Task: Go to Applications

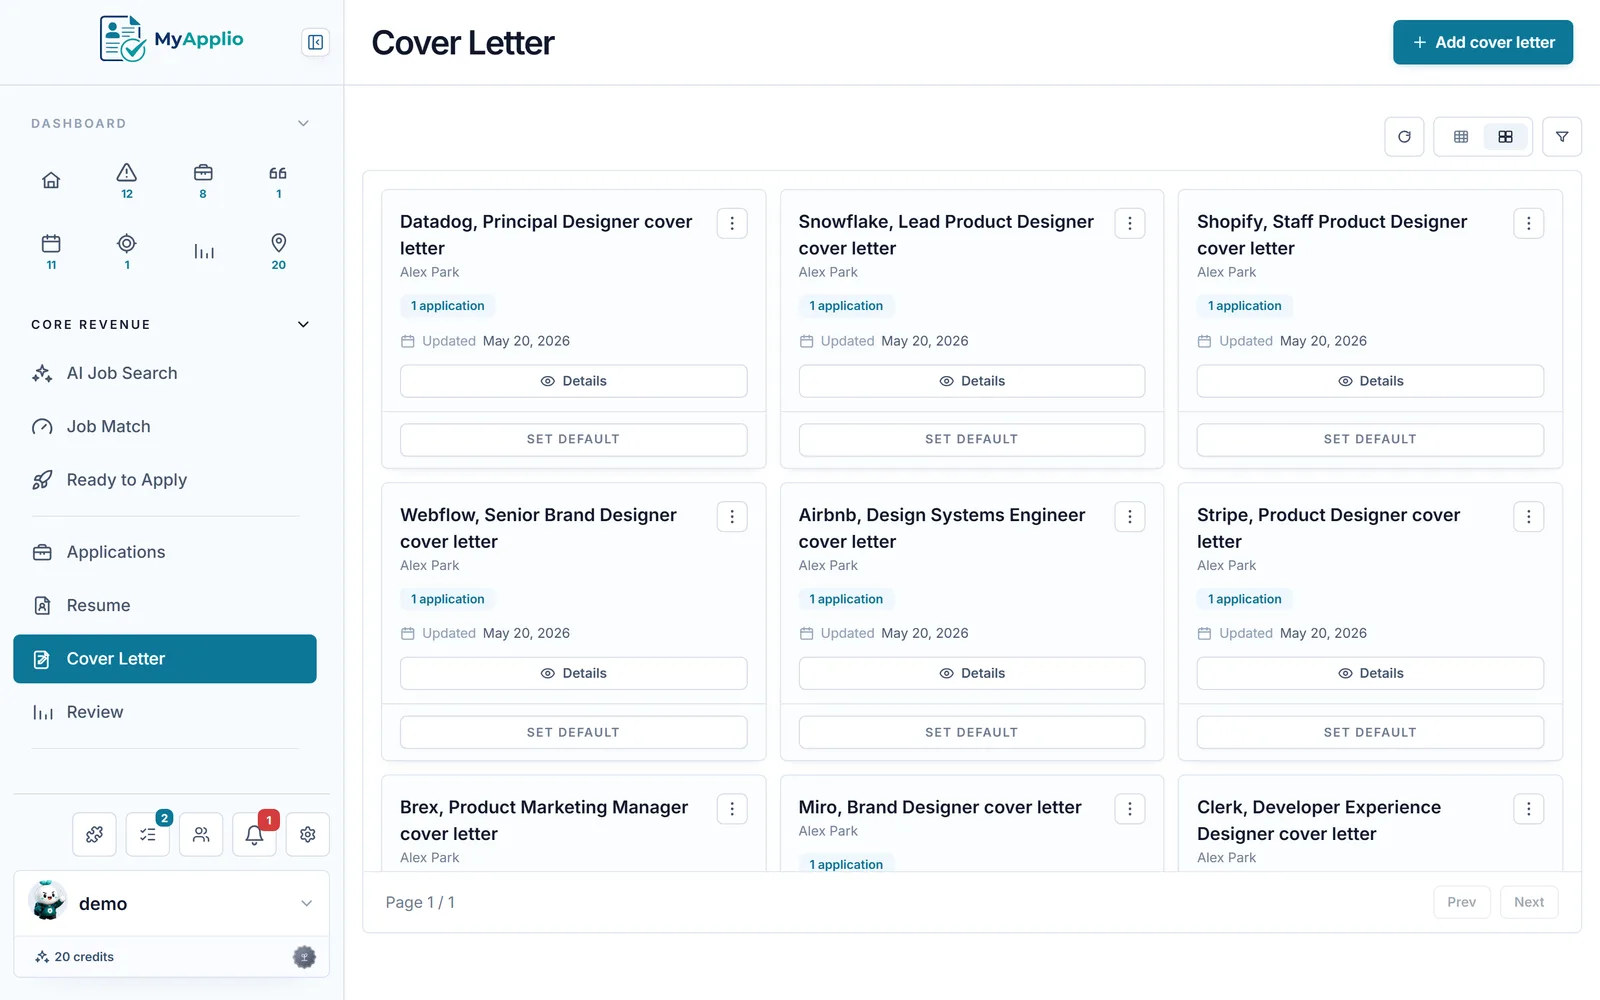Action: (x=165, y=552)
